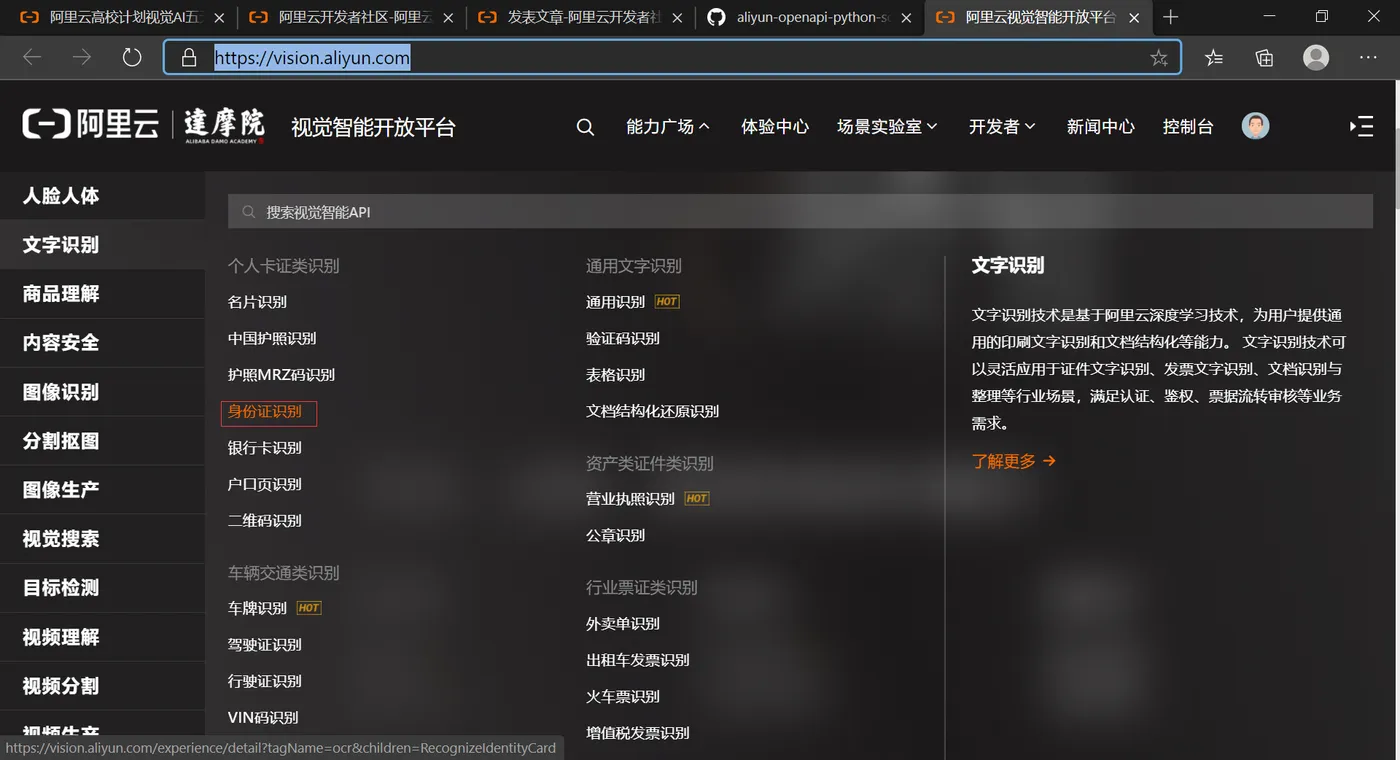The width and height of the screenshot is (1400, 760).
Task: Click the site search magnifier icon
Action: click(586, 127)
